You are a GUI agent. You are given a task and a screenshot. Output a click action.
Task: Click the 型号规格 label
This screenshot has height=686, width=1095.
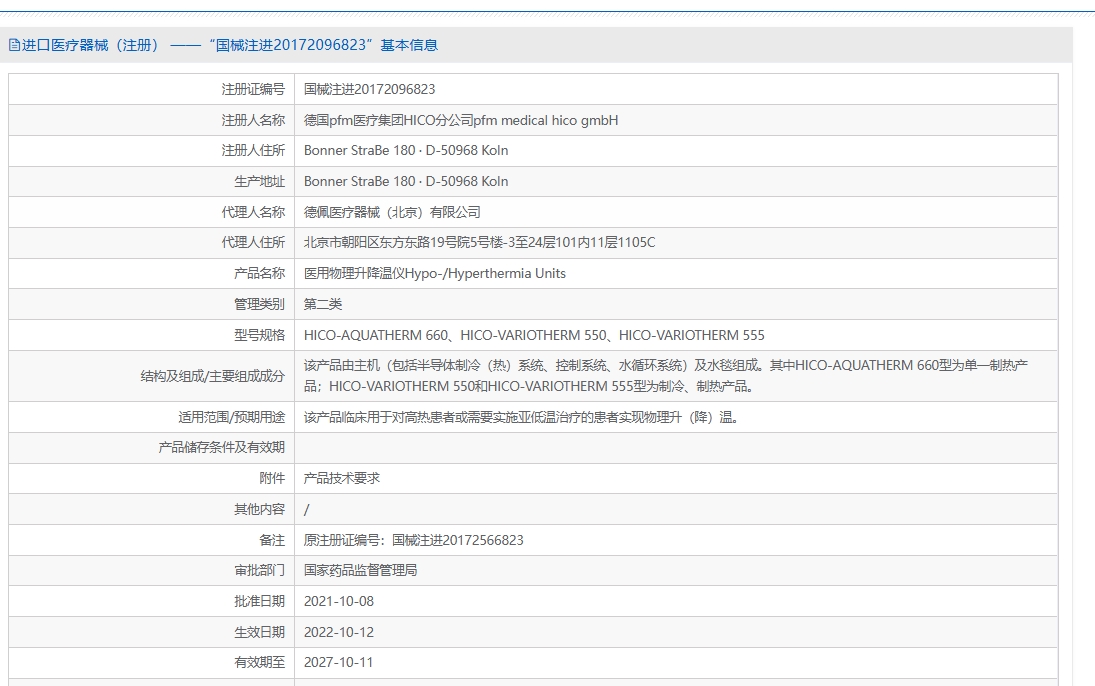[259, 335]
